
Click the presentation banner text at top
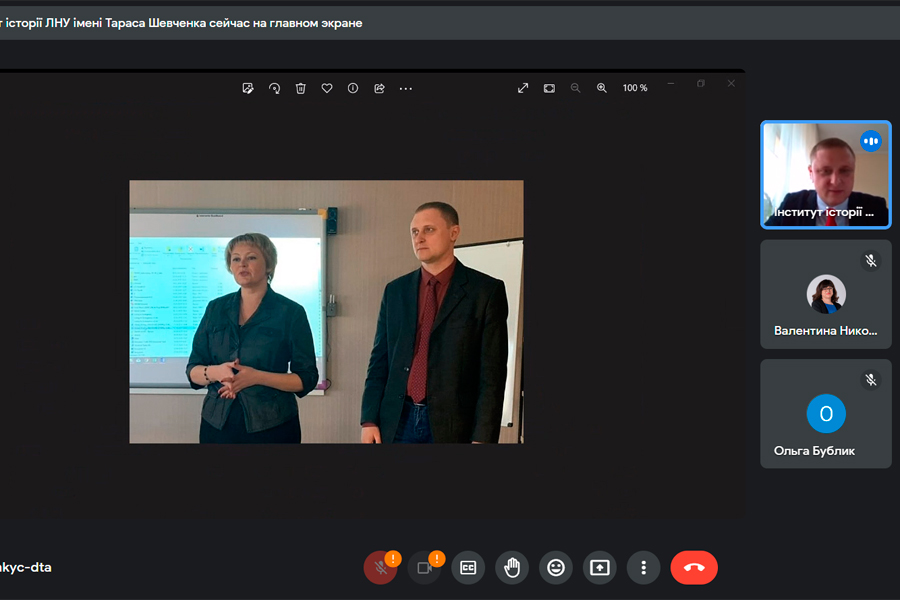coord(181,23)
